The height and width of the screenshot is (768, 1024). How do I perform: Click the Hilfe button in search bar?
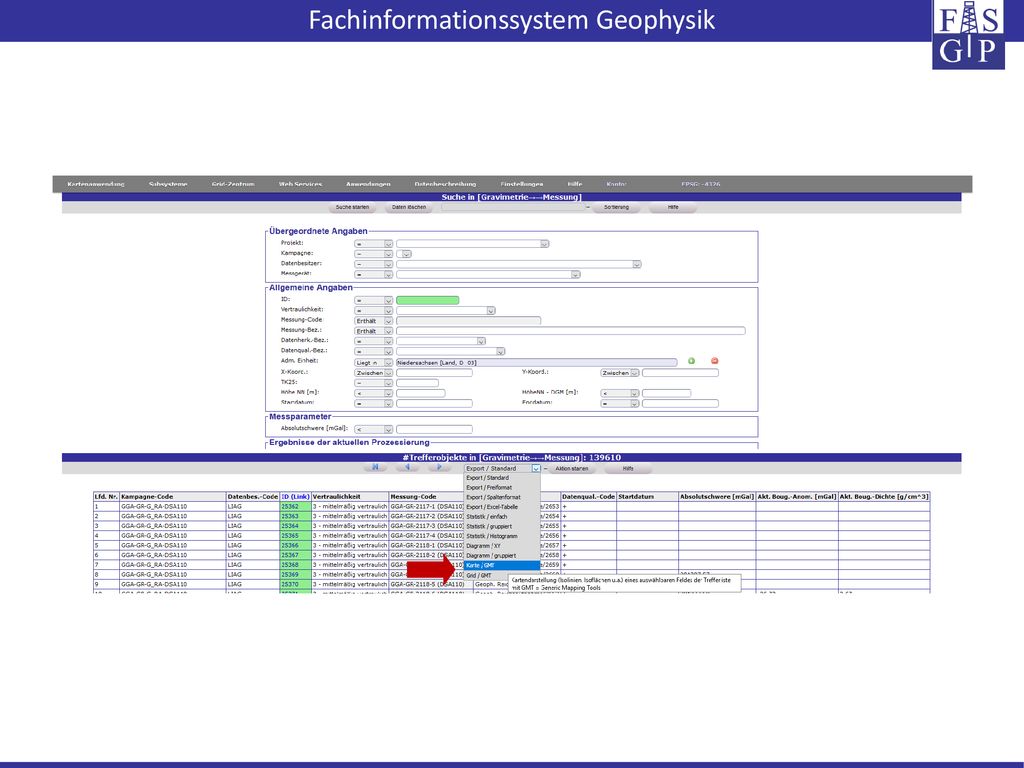[673, 207]
